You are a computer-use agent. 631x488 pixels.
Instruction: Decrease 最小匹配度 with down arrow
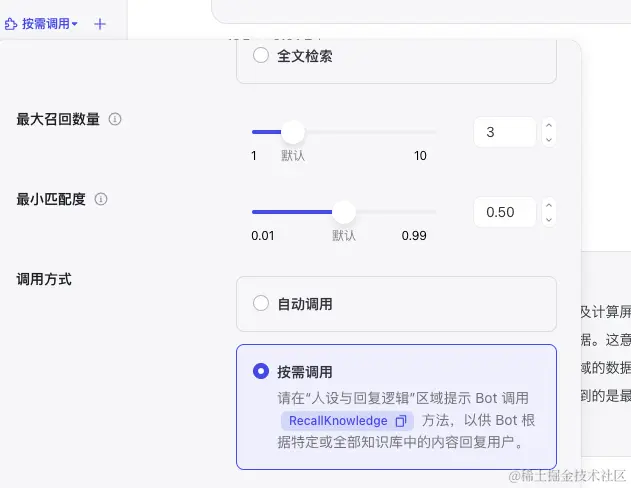coord(548,219)
